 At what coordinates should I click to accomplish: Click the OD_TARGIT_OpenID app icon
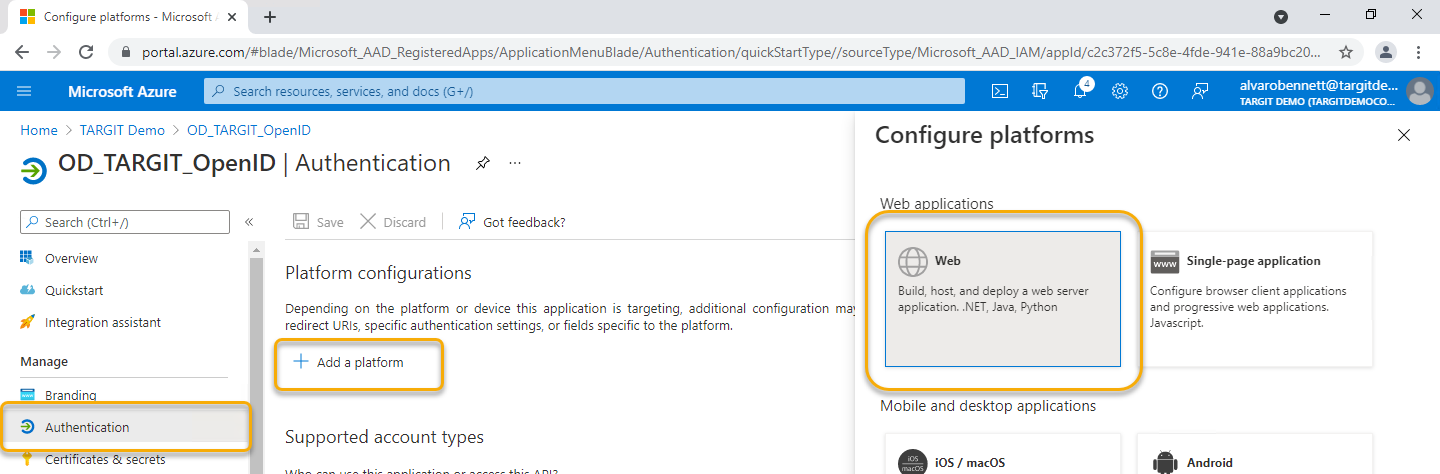pyautogui.click(x=33, y=171)
